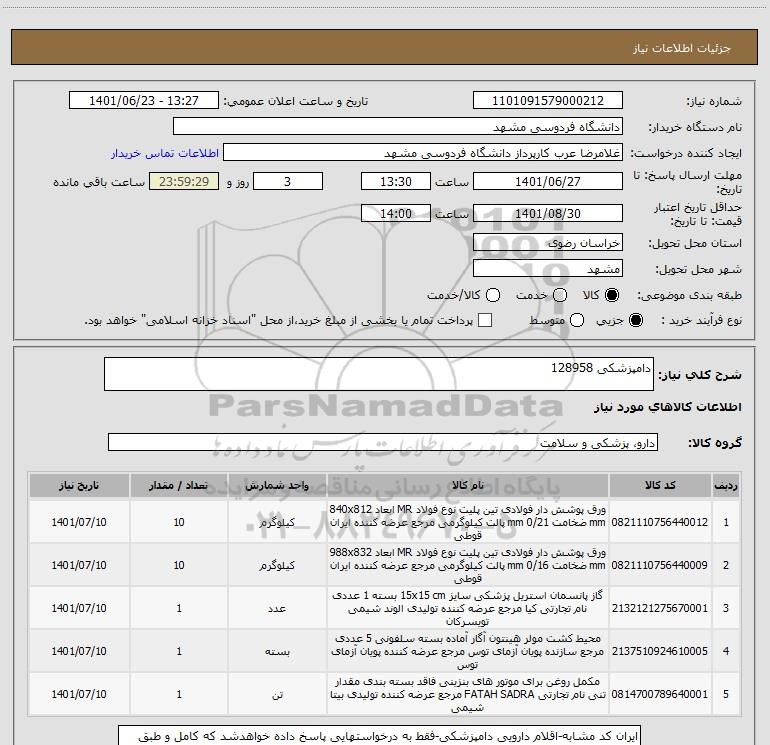The width and height of the screenshot is (770, 745).
Task: Select the کالا/خدمت radio button
Action: pyautogui.click(x=493, y=295)
